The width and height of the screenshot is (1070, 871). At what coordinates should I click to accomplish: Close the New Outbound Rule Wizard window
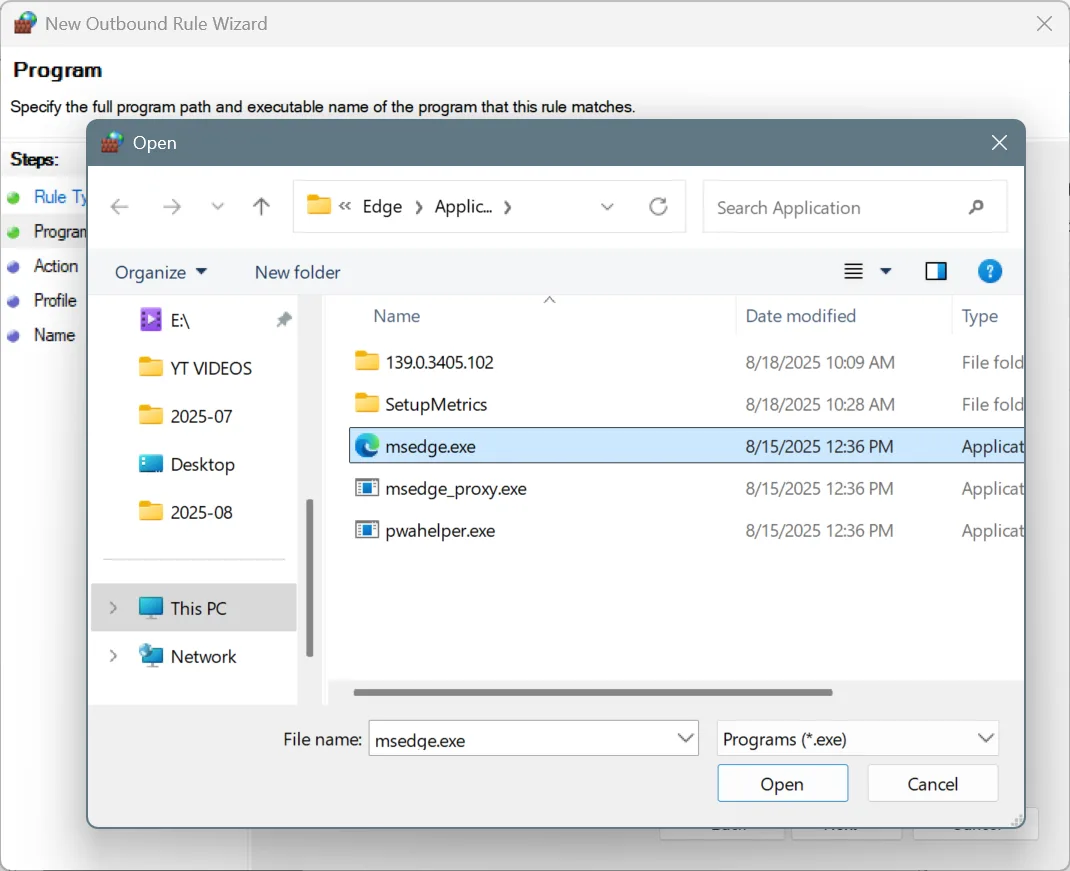point(1043,24)
